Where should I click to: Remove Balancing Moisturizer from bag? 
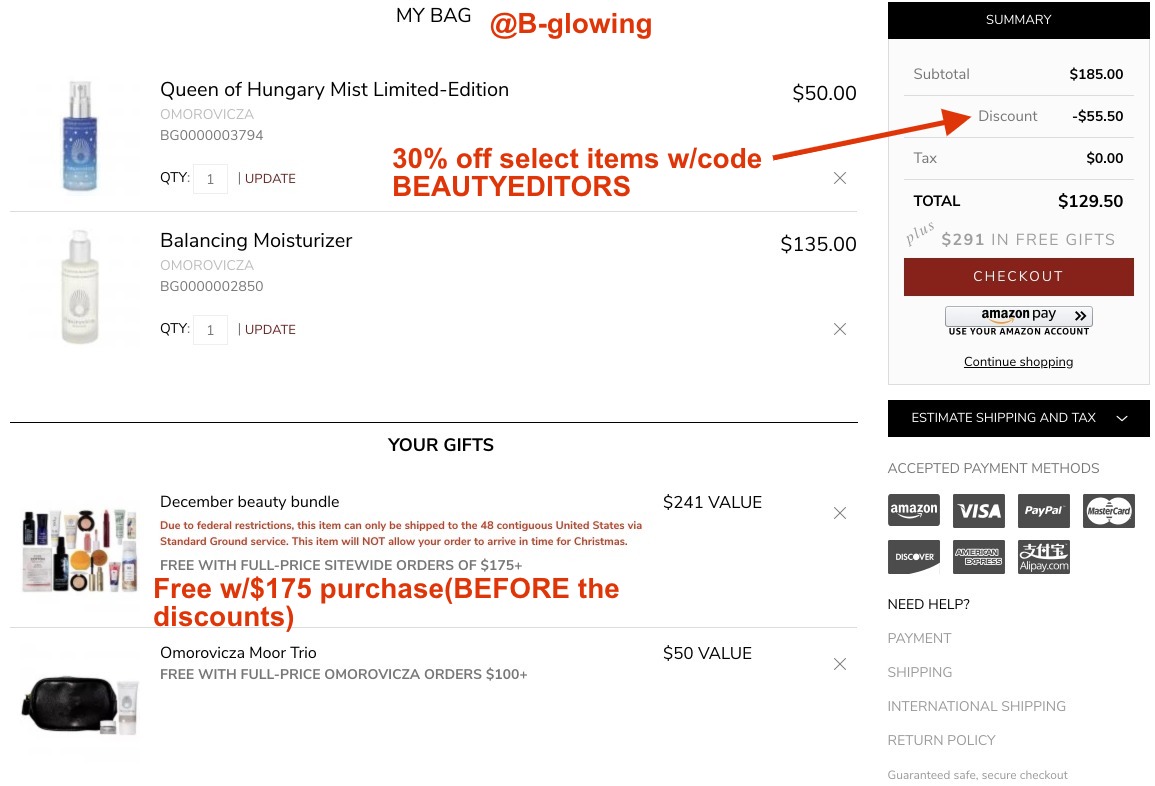[839, 329]
